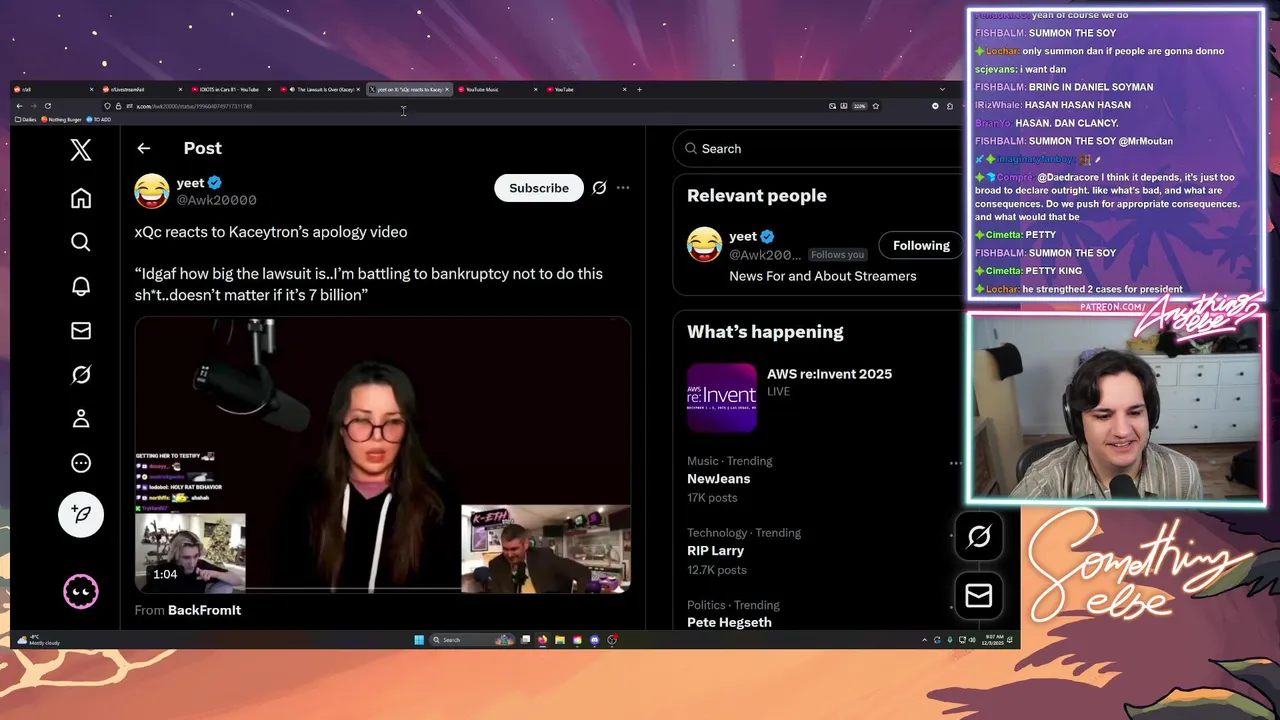Click the Relevant people heading
The width and height of the screenshot is (1280, 720).
[757, 196]
